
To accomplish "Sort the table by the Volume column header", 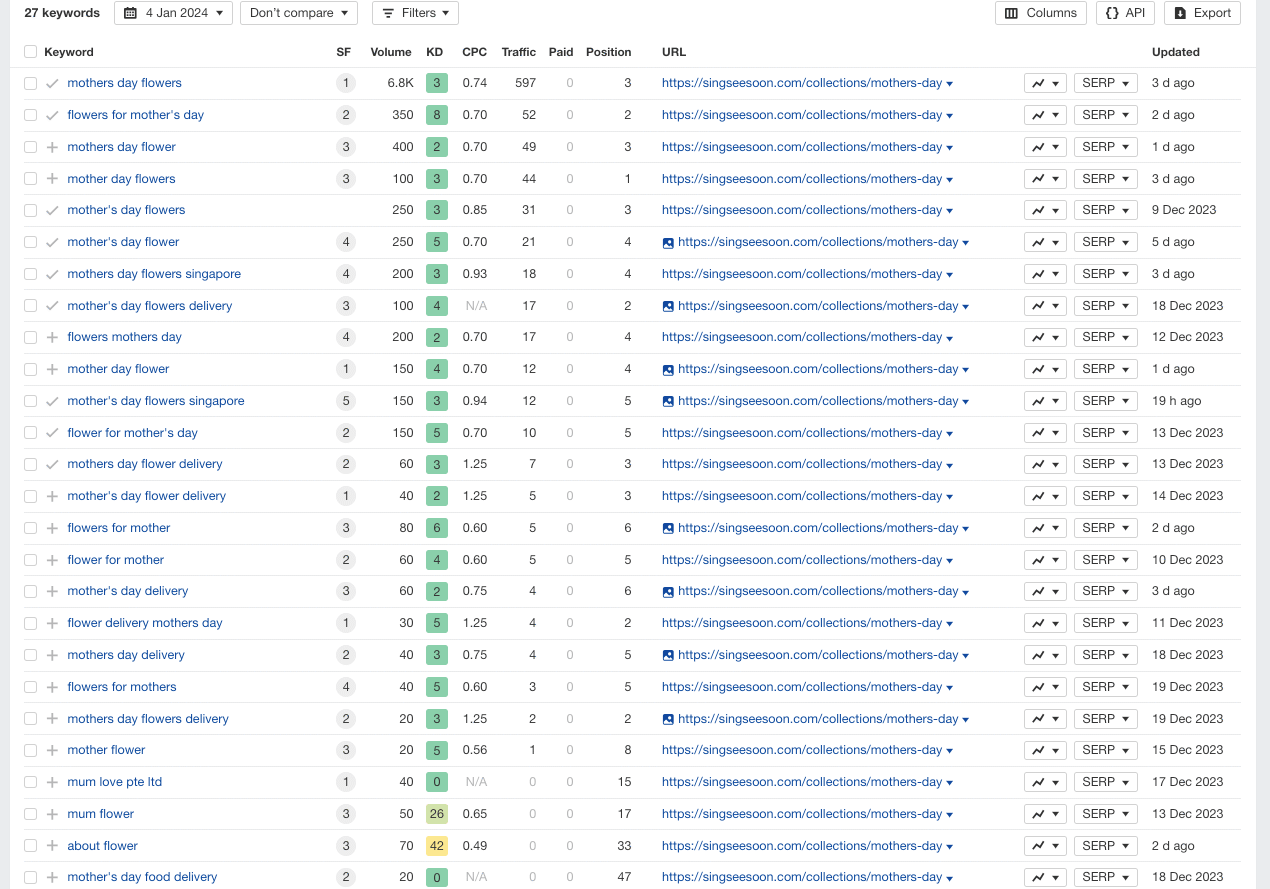I will coord(390,52).
